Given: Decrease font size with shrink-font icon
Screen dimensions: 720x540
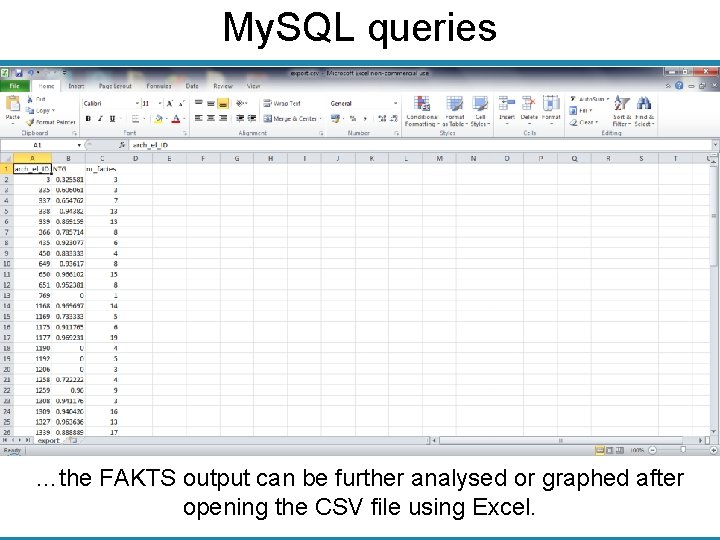Looking at the screenshot, I should [x=182, y=104].
